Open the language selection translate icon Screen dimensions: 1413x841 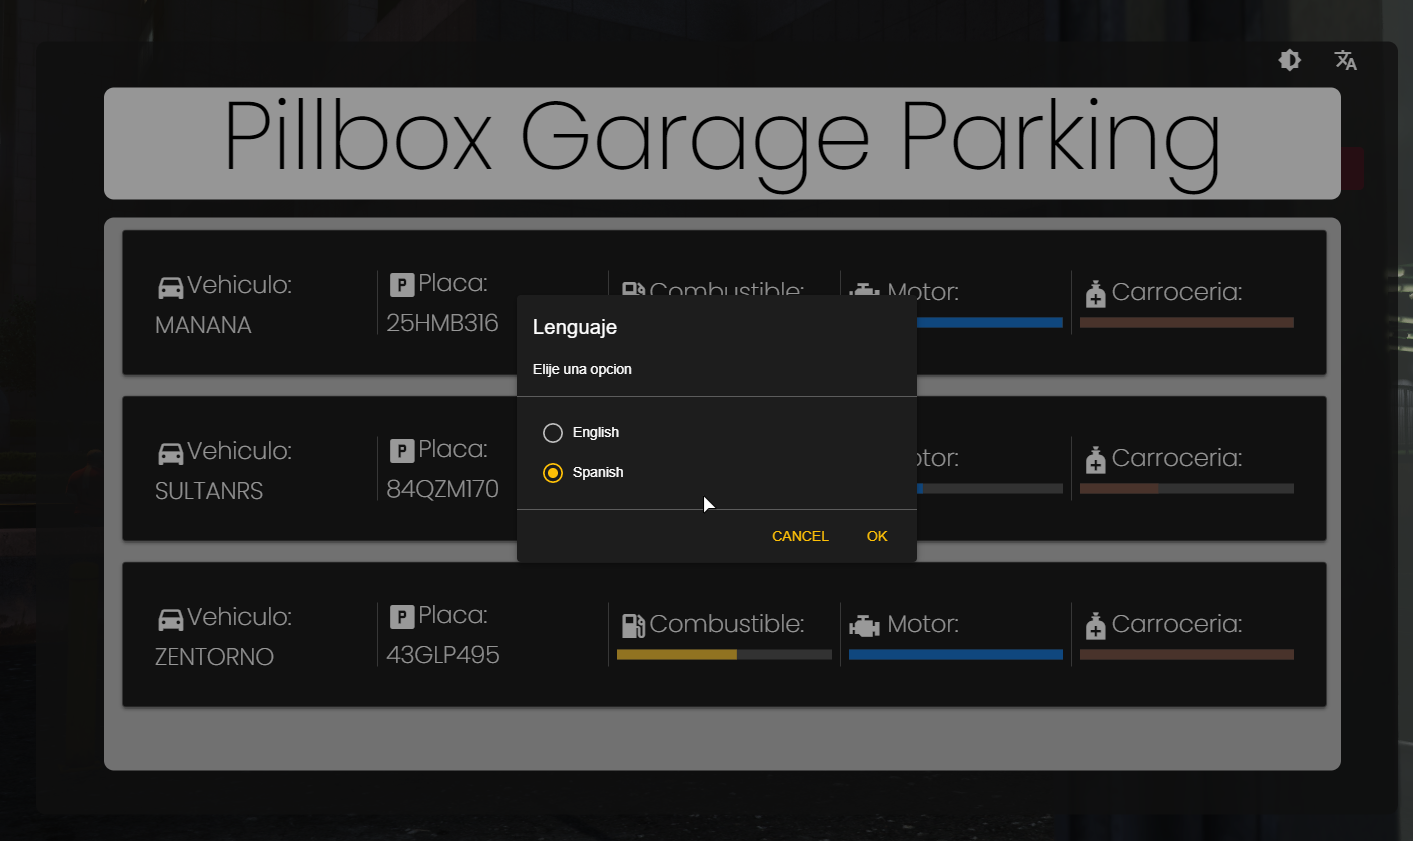(1345, 60)
